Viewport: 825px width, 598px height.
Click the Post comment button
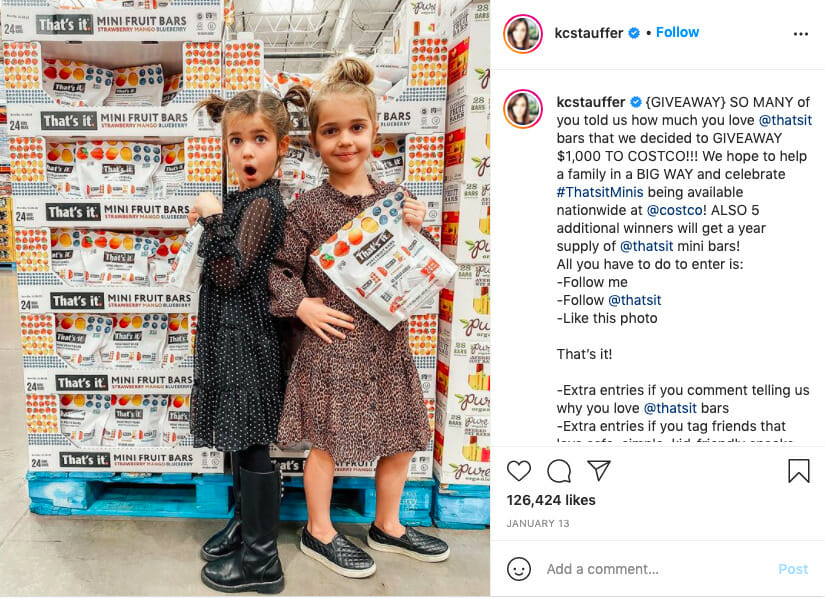(793, 569)
